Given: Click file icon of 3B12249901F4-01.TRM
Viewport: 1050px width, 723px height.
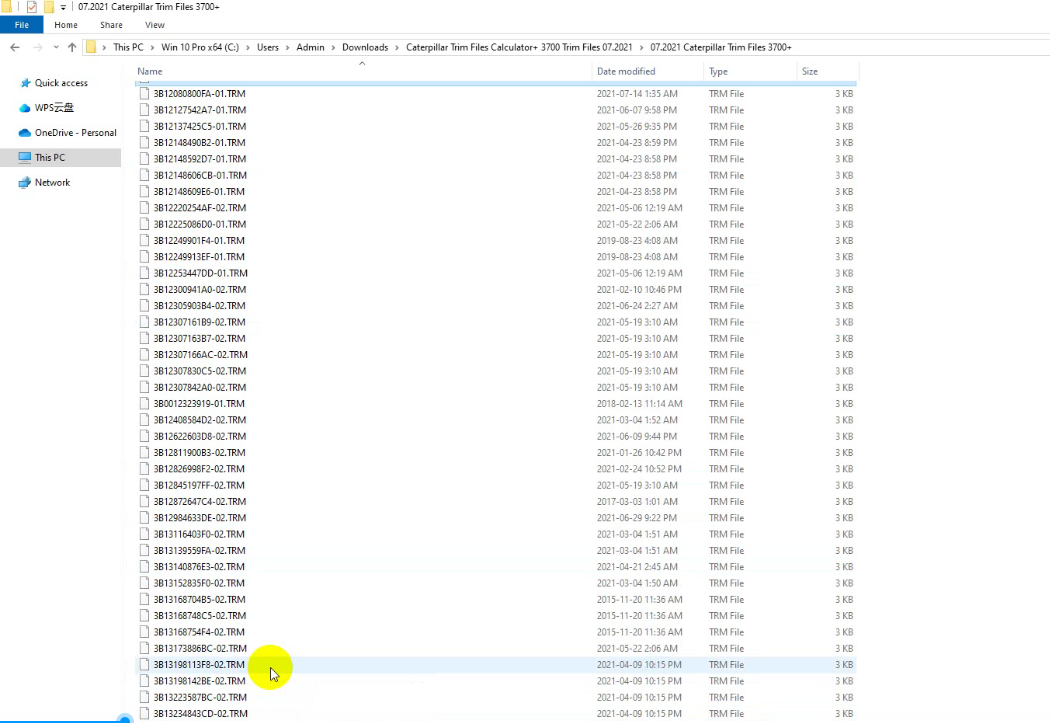Looking at the screenshot, I should pyautogui.click(x=144, y=240).
